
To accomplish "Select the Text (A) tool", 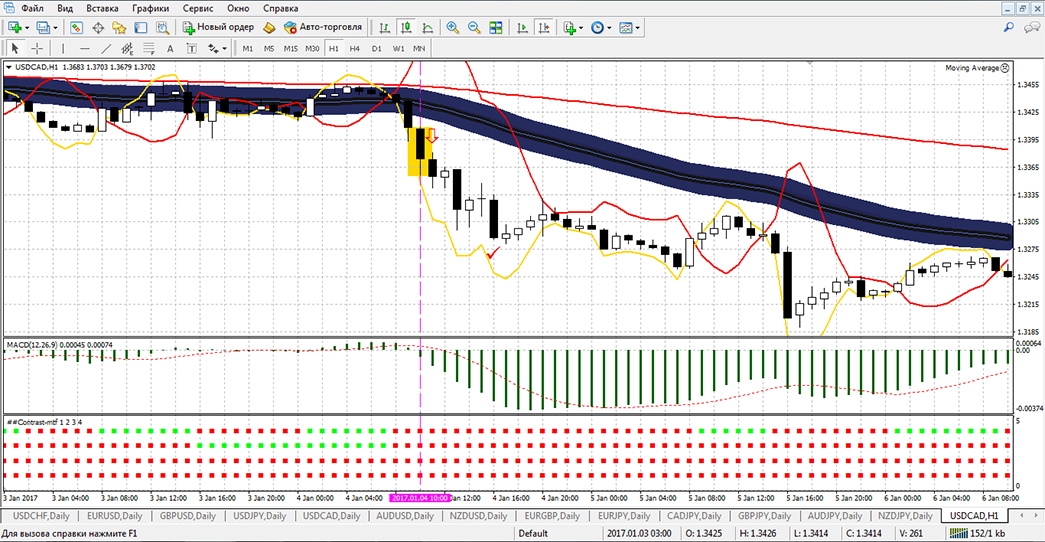I will coord(170,48).
